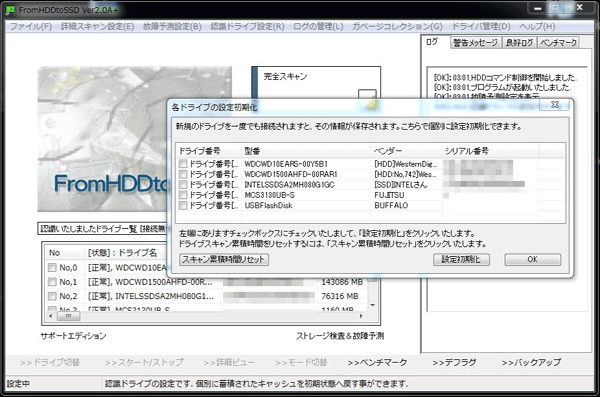Select the 76316 MB capacity cell

coord(340,296)
